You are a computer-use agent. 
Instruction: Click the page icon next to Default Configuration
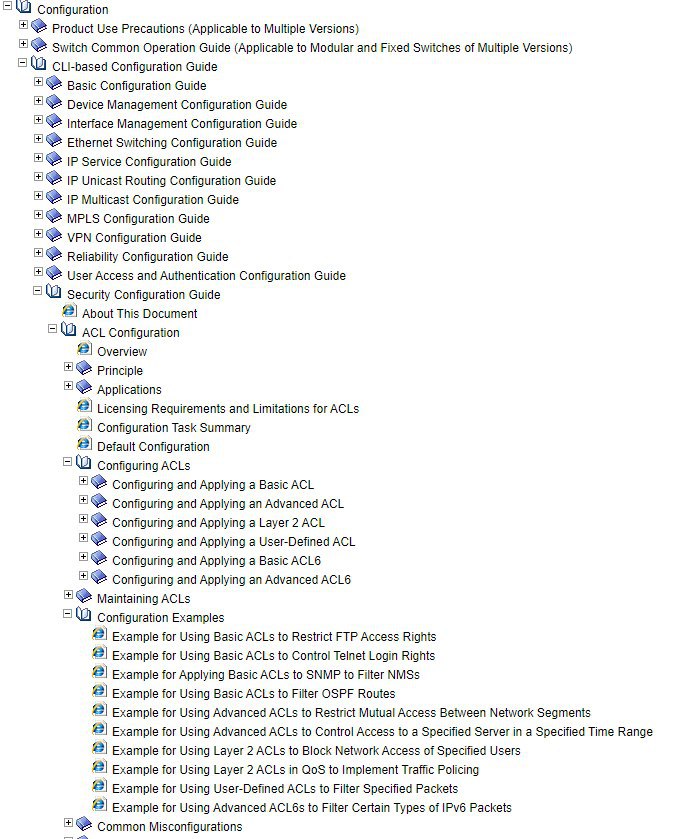pyautogui.click(x=85, y=444)
